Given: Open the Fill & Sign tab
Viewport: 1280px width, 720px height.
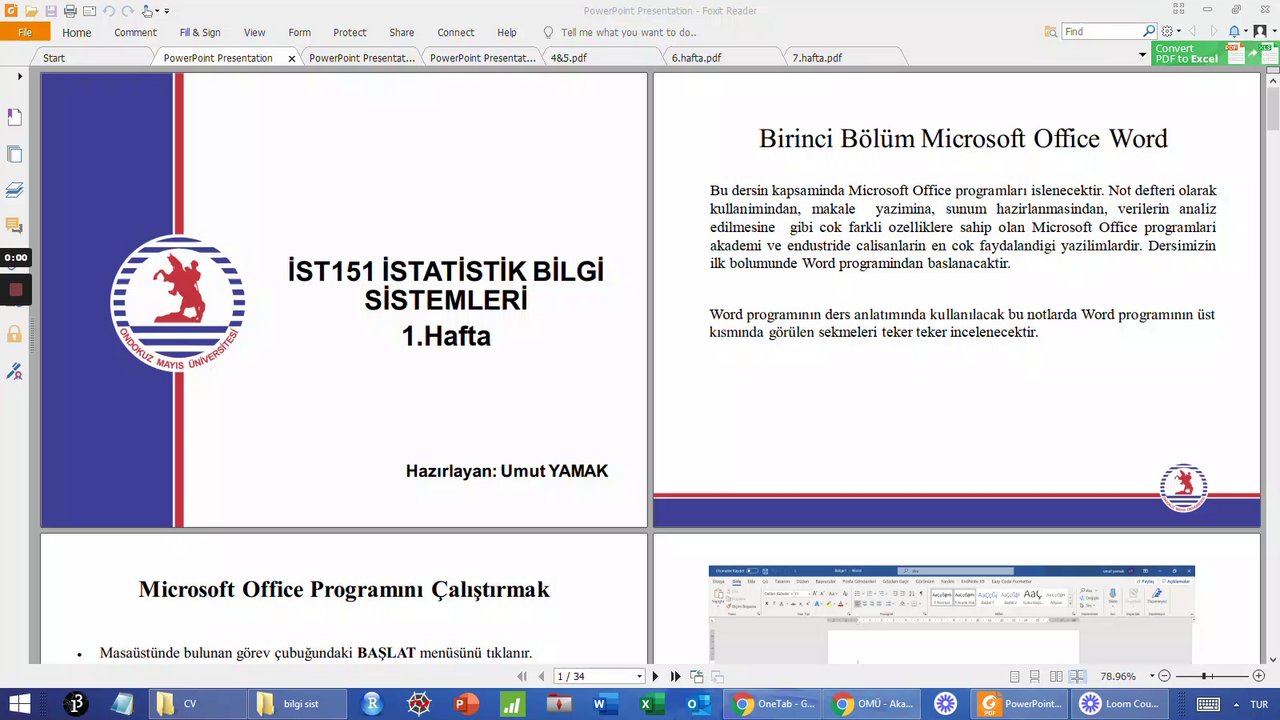Looking at the screenshot, I should click(x=200, y=32).
